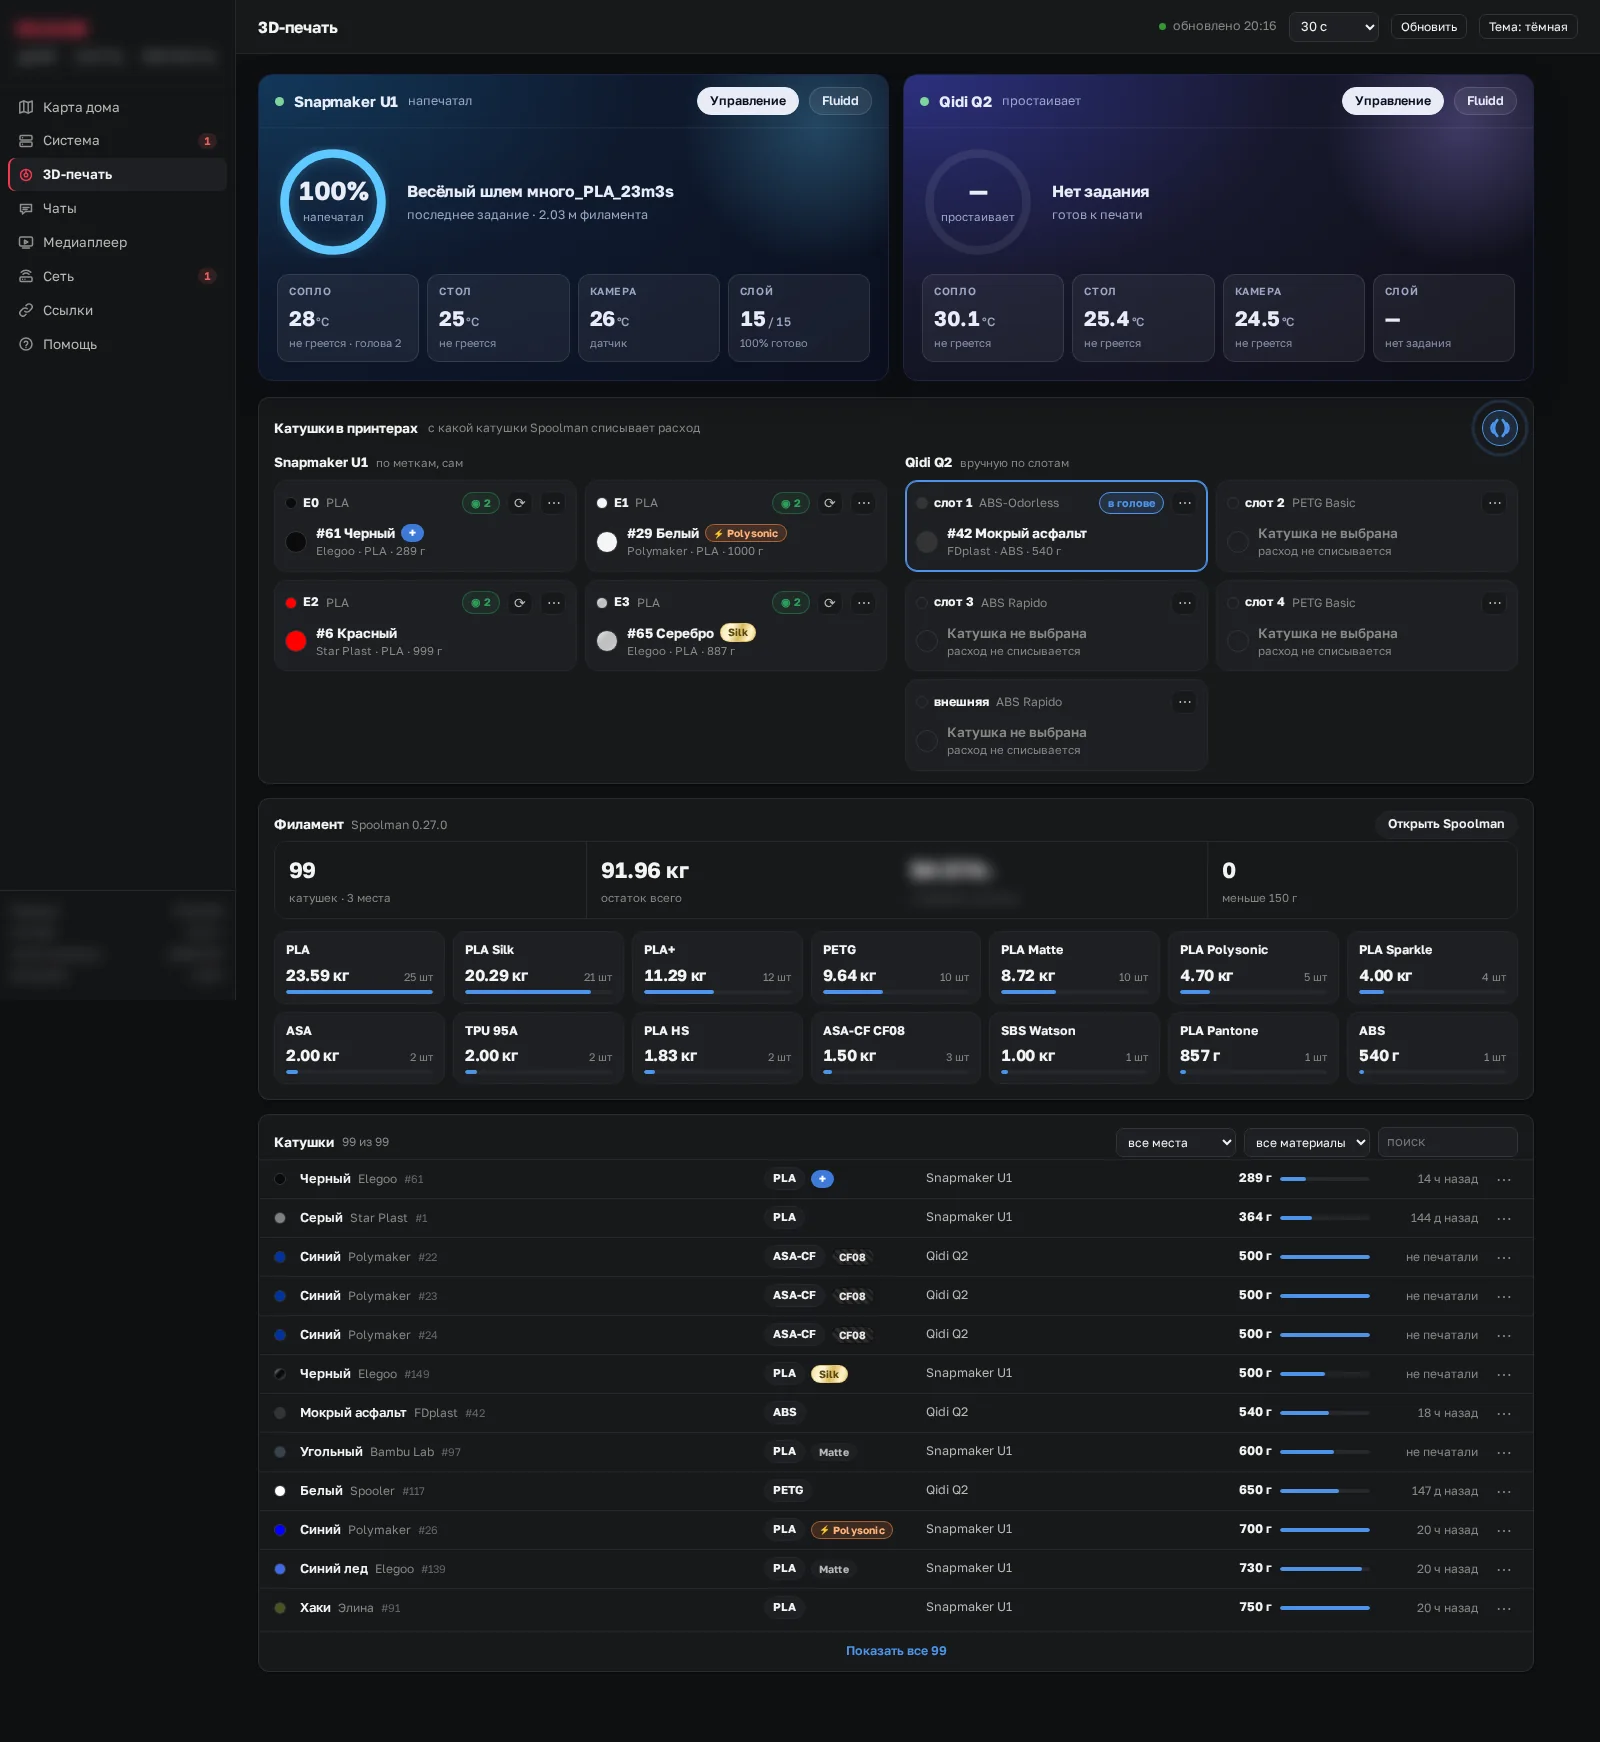The width and height of the screenshot is (1600, 1742).
Task: Open Fluidd link for Qidi Q2
Action: tap(1485, 101)
